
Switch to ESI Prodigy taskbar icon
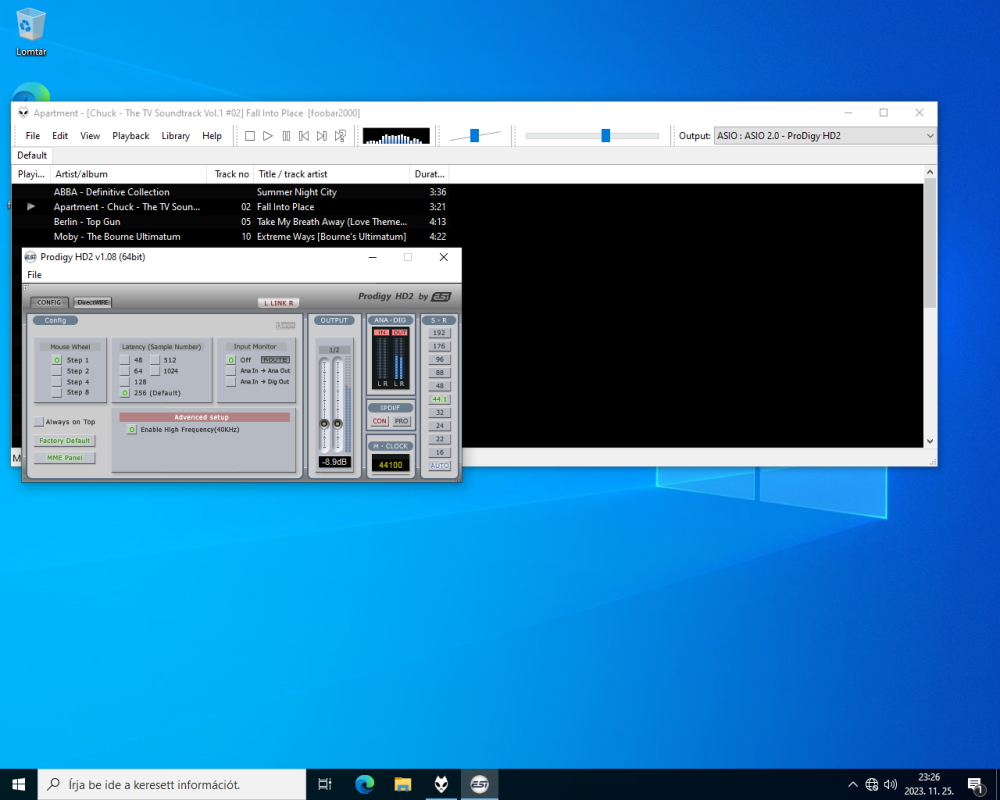click(479, 784)
